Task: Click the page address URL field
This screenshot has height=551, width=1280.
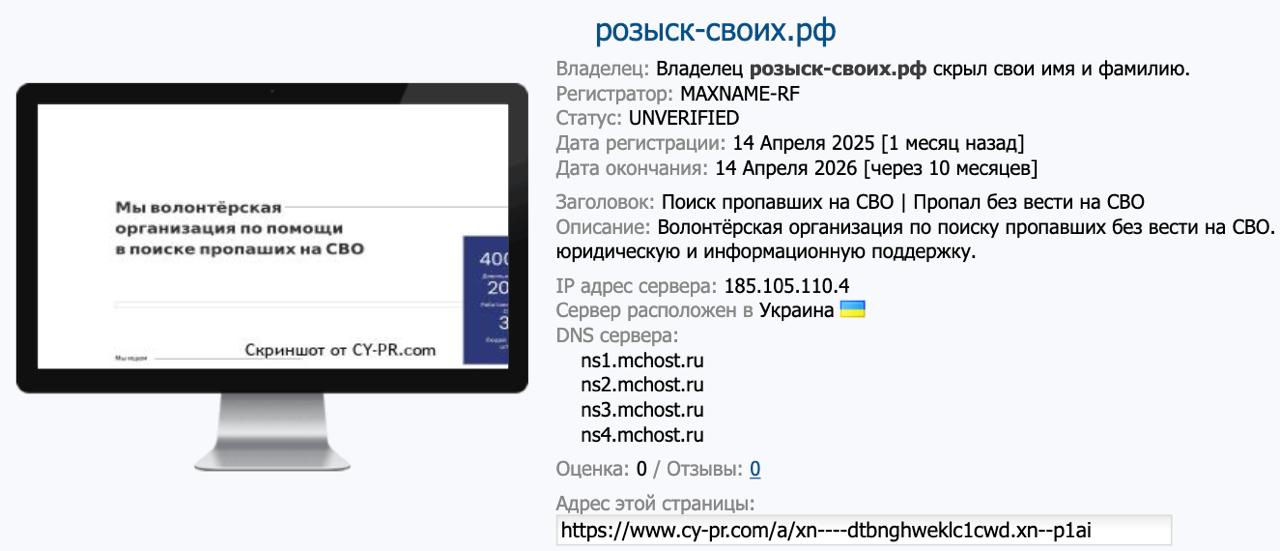Action: point(863,530)
